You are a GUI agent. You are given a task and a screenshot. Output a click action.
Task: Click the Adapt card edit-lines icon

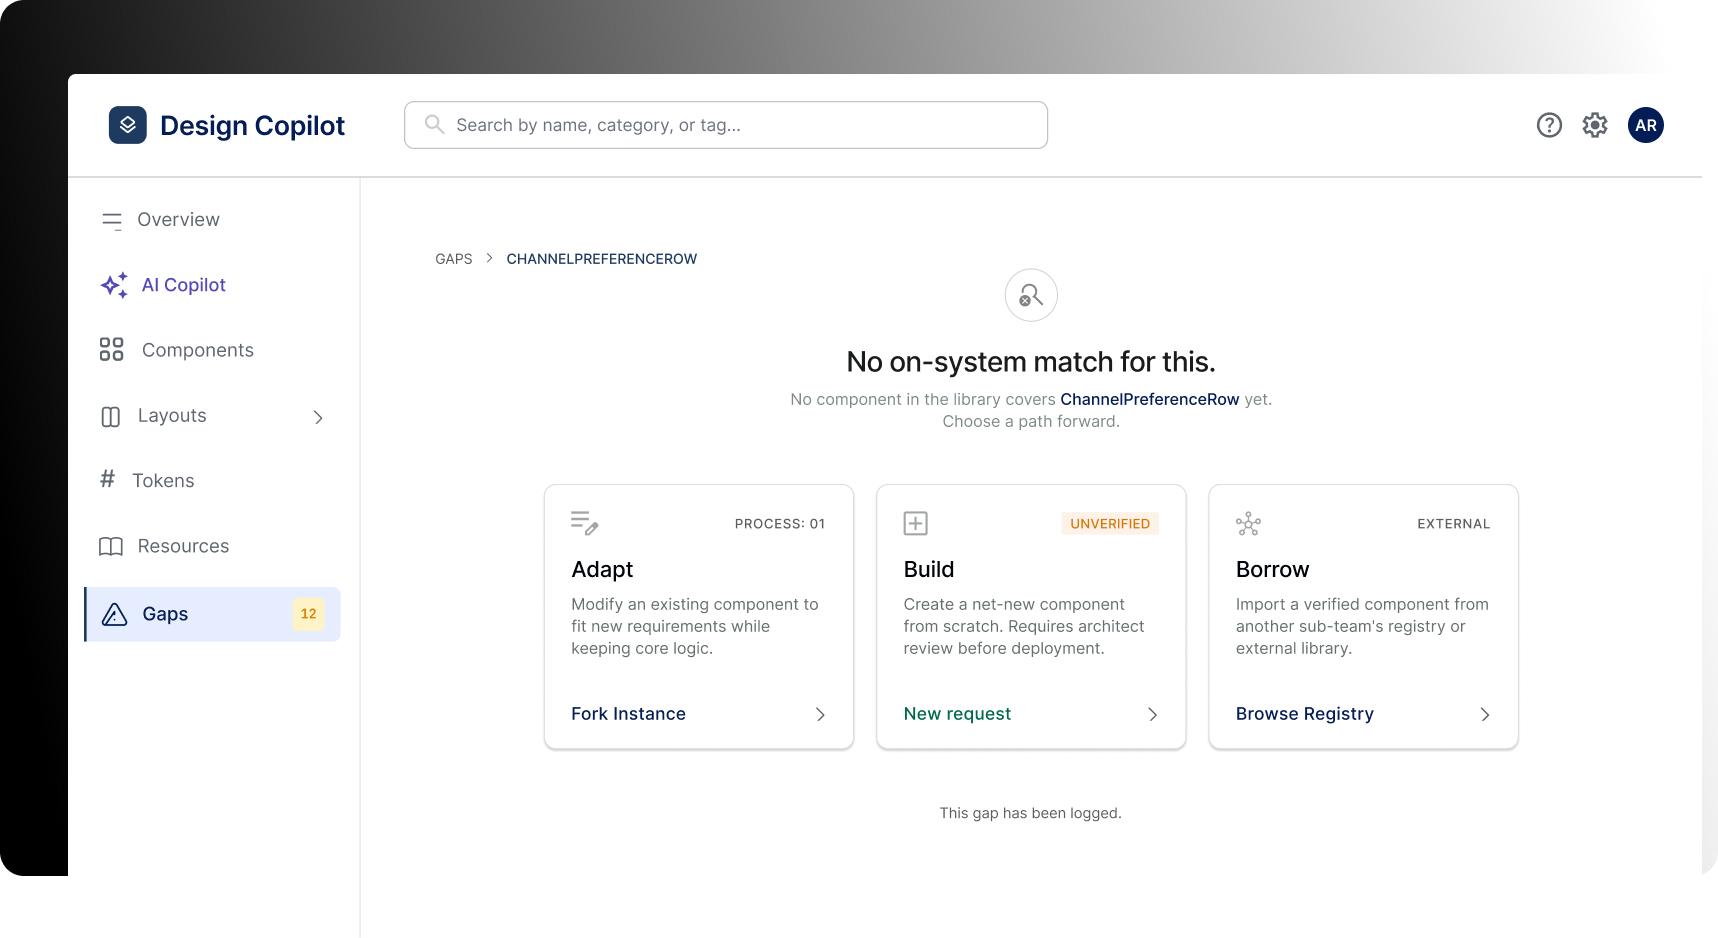(x=585, y=523)
